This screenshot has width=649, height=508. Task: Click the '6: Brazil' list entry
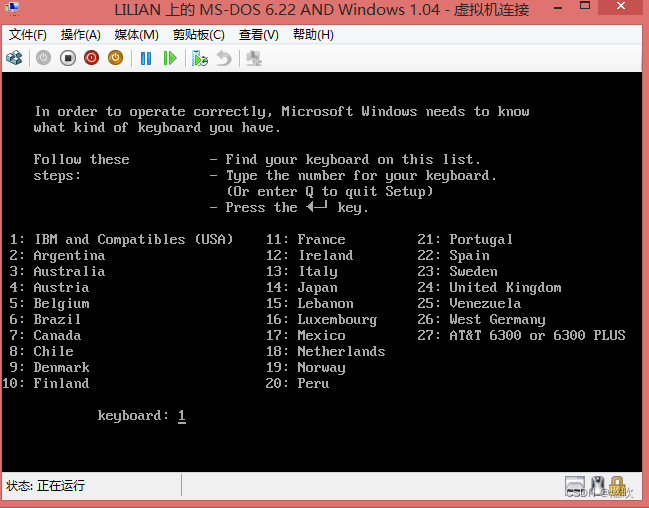(45, 320)
